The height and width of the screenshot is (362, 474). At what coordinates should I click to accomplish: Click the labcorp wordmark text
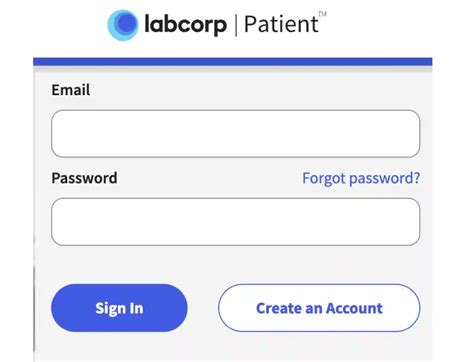(x=185, y=24)
